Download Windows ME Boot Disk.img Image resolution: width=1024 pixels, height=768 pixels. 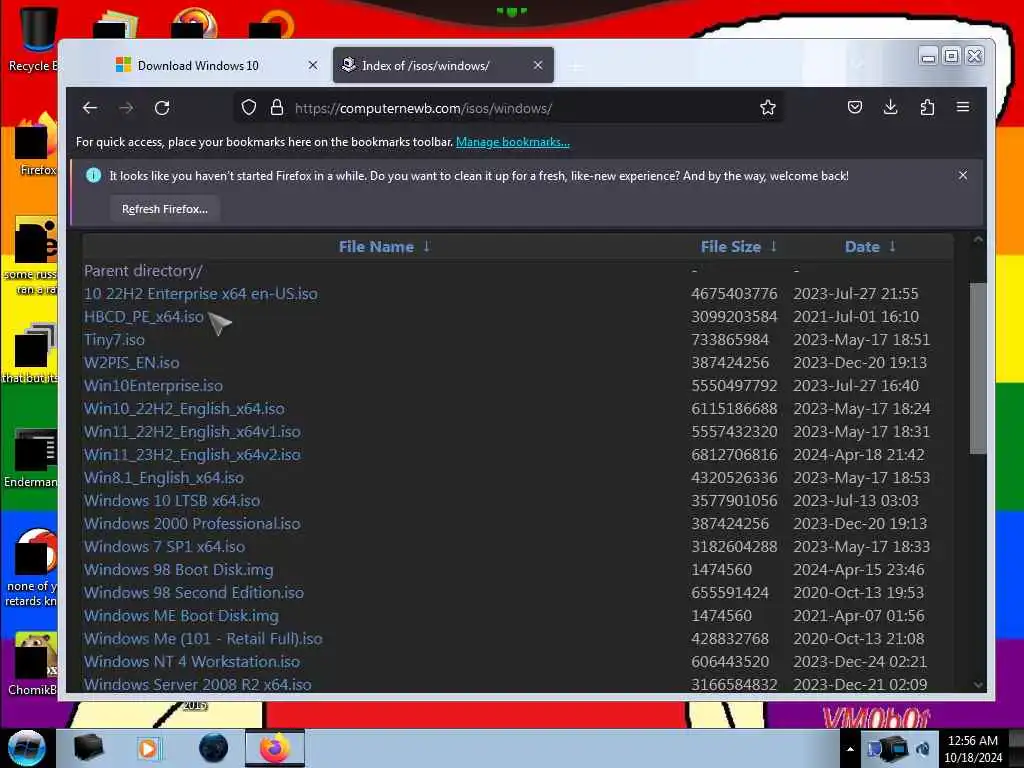[x=181, y=615]
